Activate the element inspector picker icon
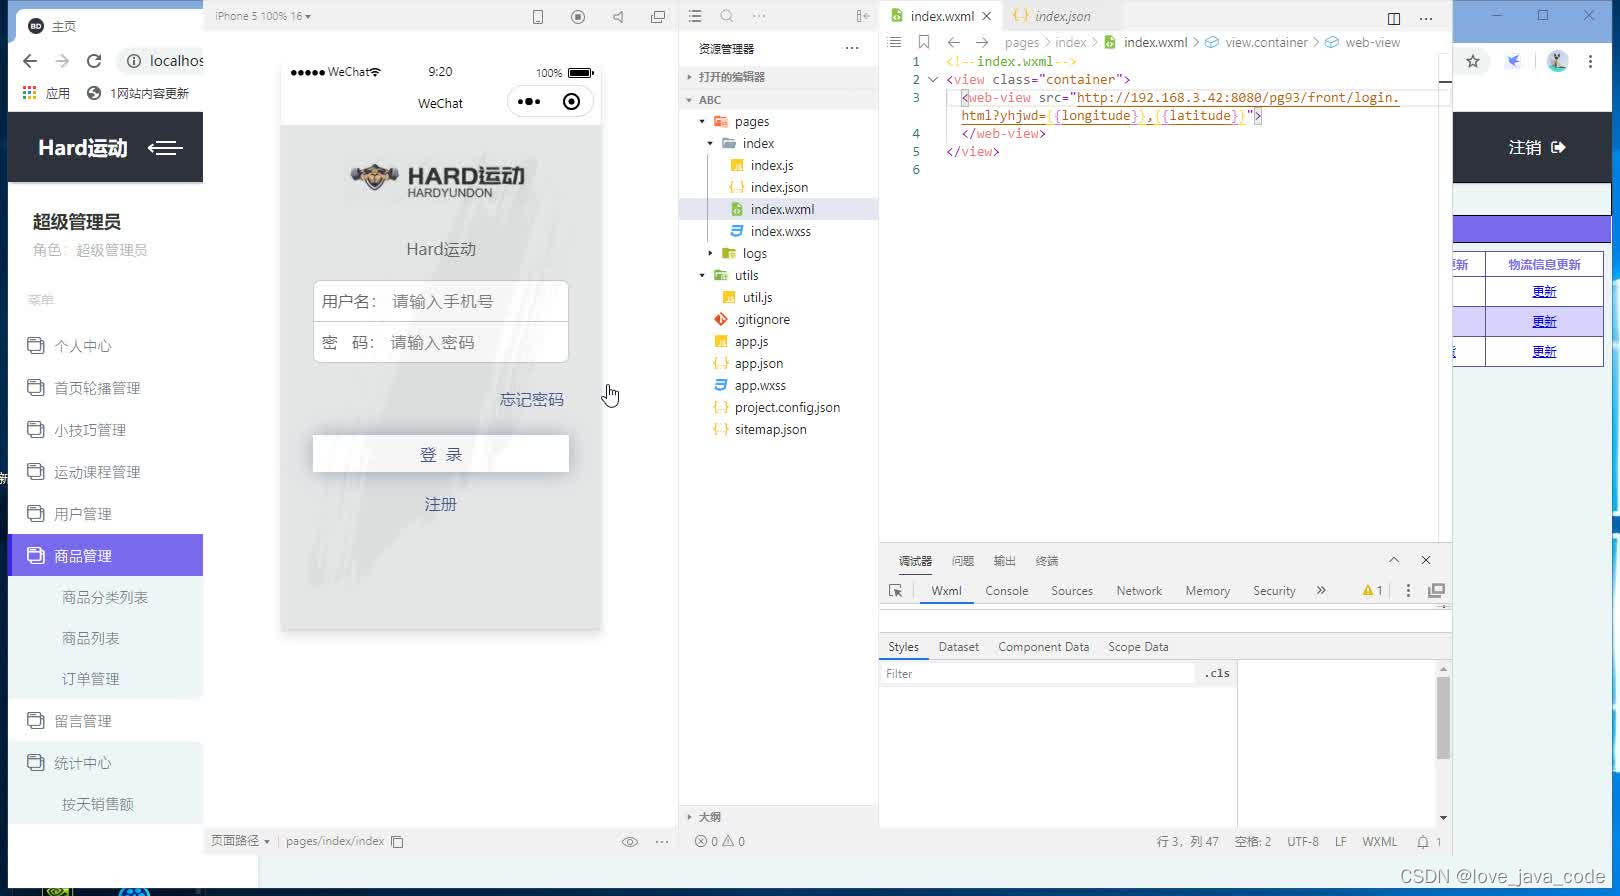Screen dimensions: 1620x896 (896, 591)
